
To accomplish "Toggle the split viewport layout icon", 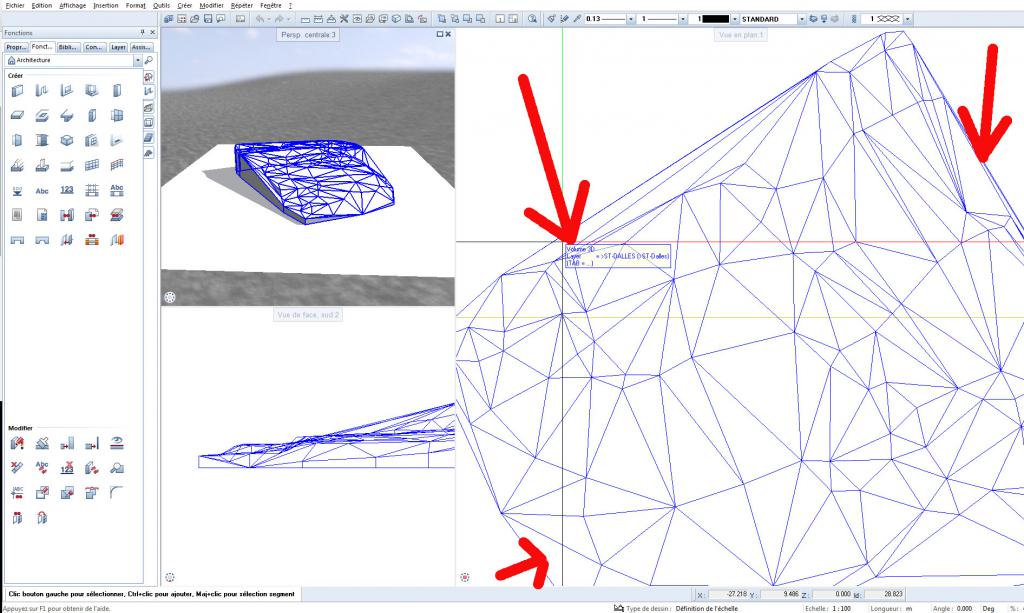I will coord(513,19).
